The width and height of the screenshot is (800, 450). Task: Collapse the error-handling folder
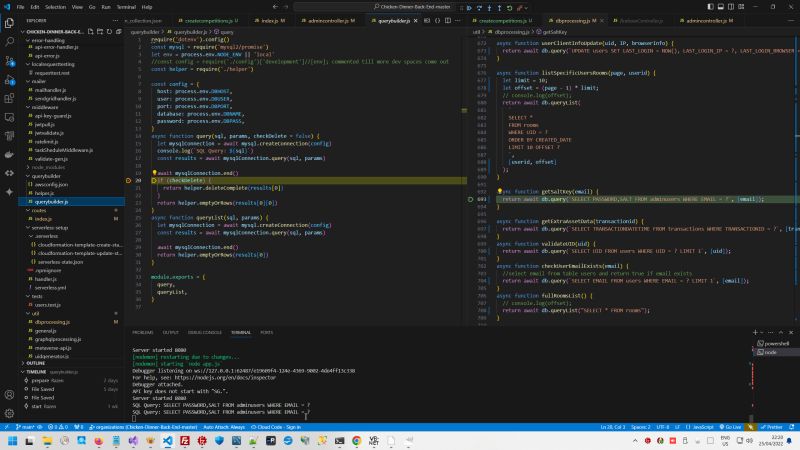pos(46,40)
